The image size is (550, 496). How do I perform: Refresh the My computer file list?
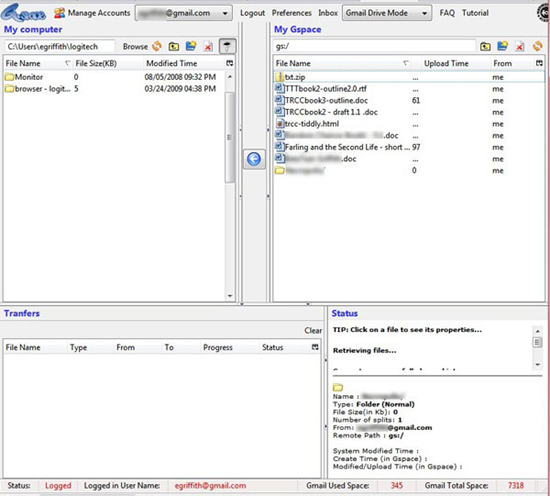tap(157, 46)
